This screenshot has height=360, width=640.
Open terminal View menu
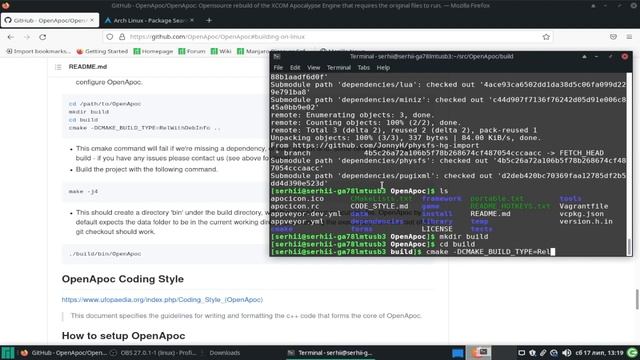click(x=313, y=68)
